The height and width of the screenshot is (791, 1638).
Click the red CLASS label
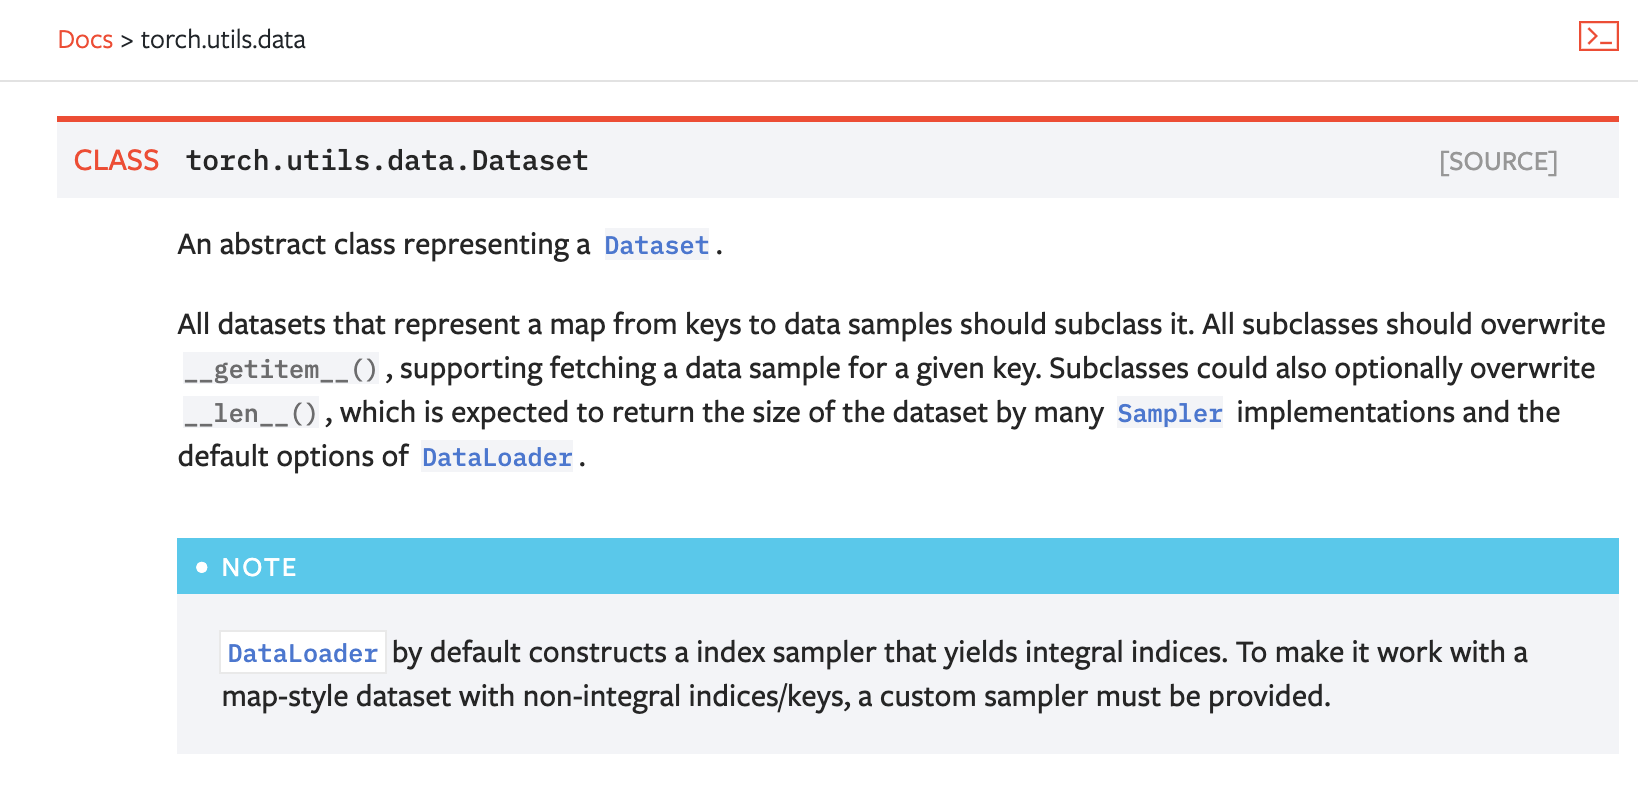point(116,160)
